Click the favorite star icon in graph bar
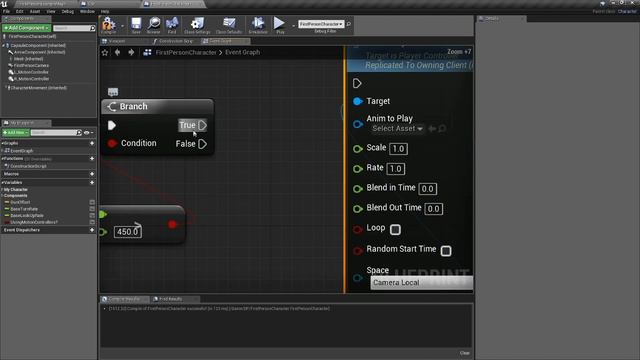Viewport: 640px width, 360px height. tap(105, 52)
